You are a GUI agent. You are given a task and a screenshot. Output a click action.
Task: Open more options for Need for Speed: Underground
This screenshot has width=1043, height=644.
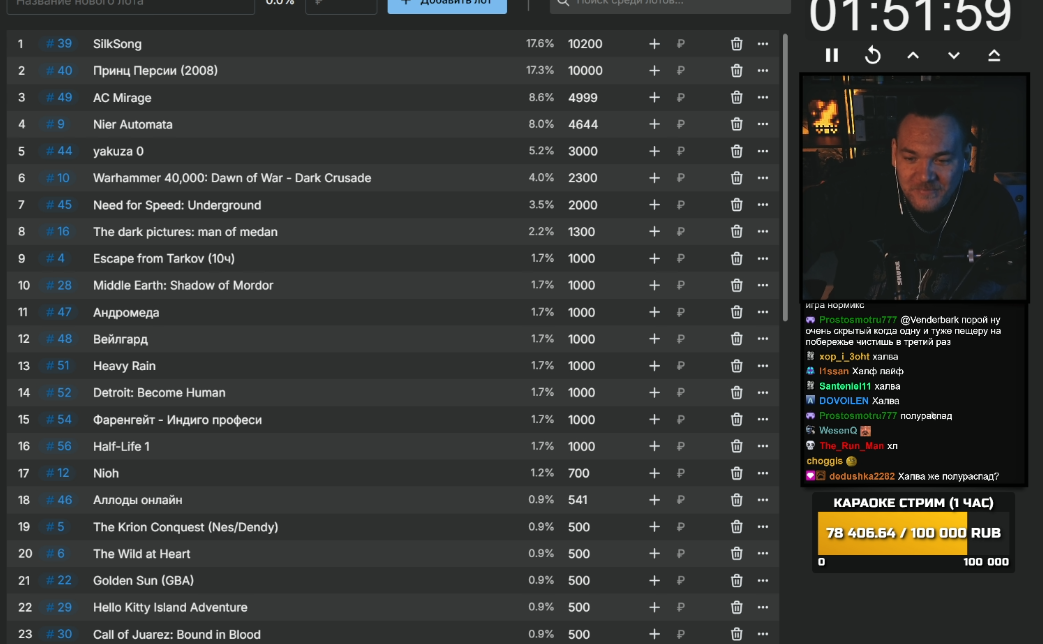coord(763,205)
